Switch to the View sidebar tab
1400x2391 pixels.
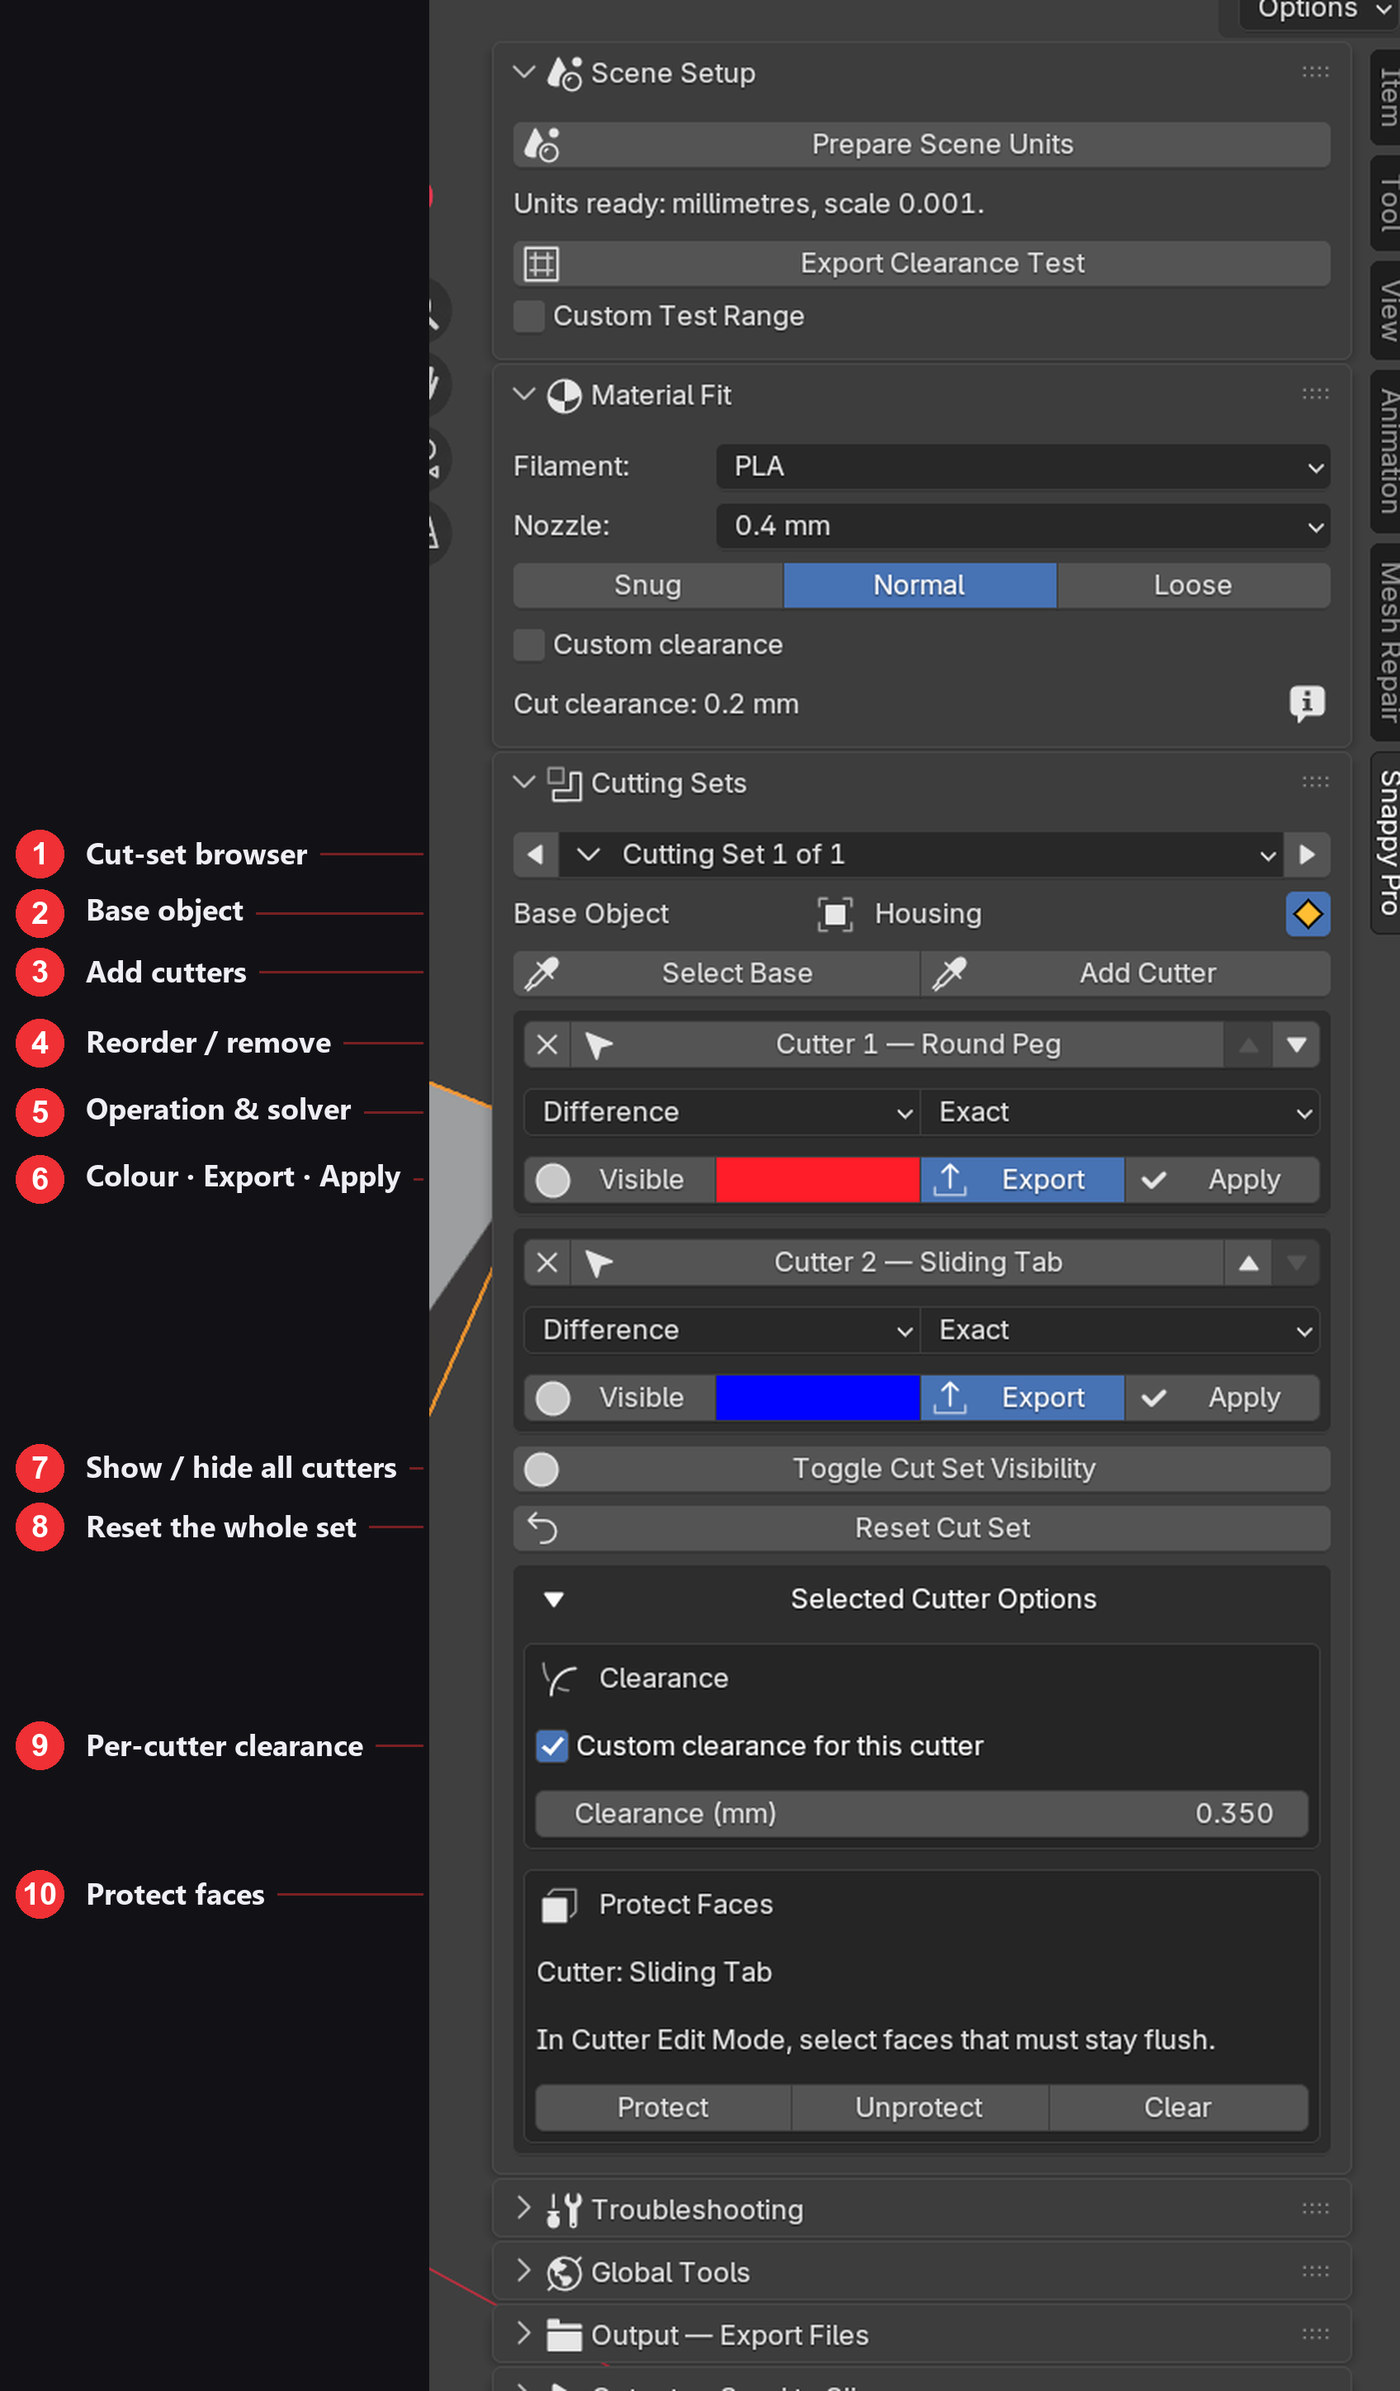point(1387,310)
